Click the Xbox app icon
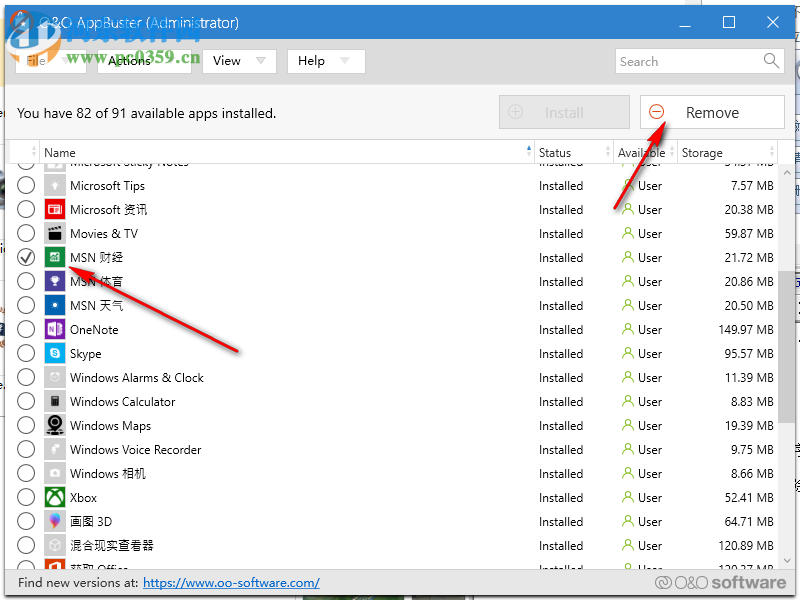800x600 pixels. [56, 497]
